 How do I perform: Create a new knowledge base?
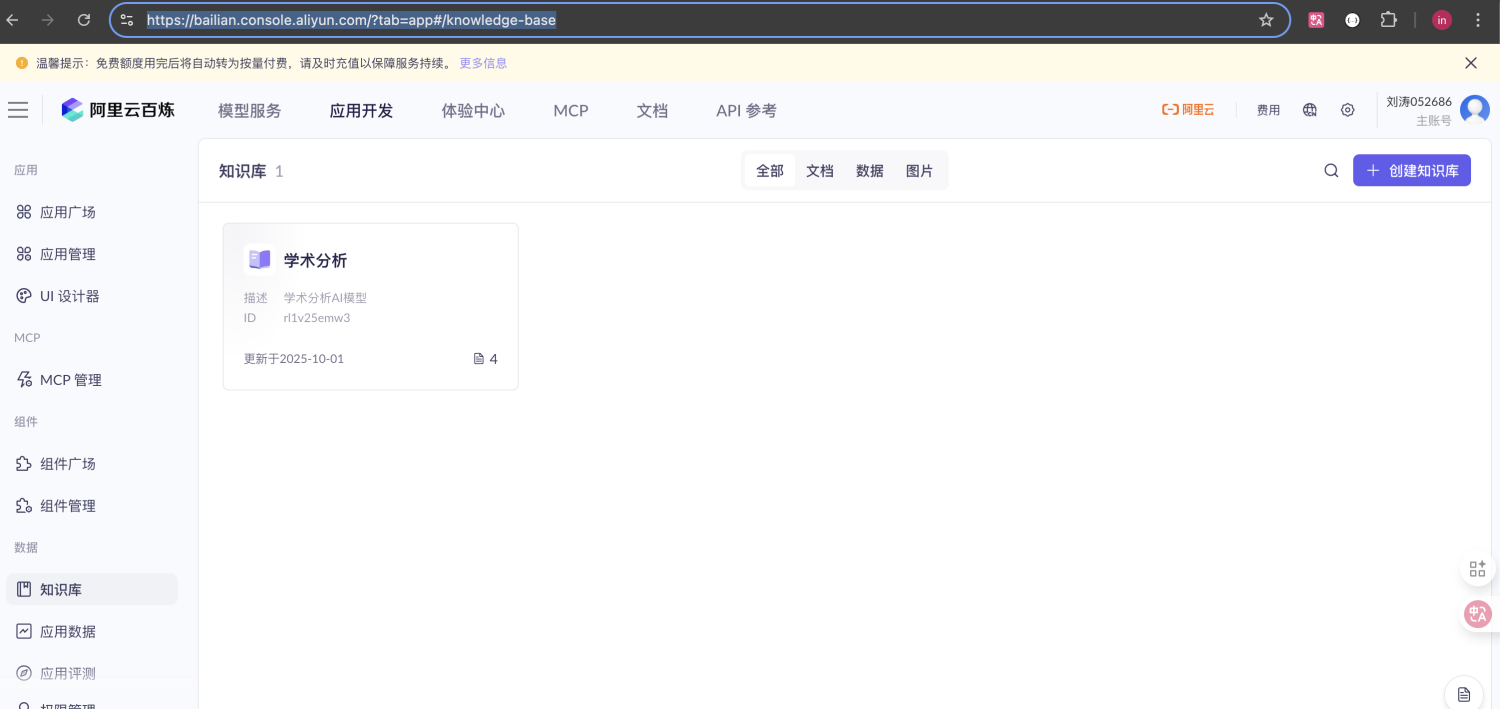(x=1411, y=170)
